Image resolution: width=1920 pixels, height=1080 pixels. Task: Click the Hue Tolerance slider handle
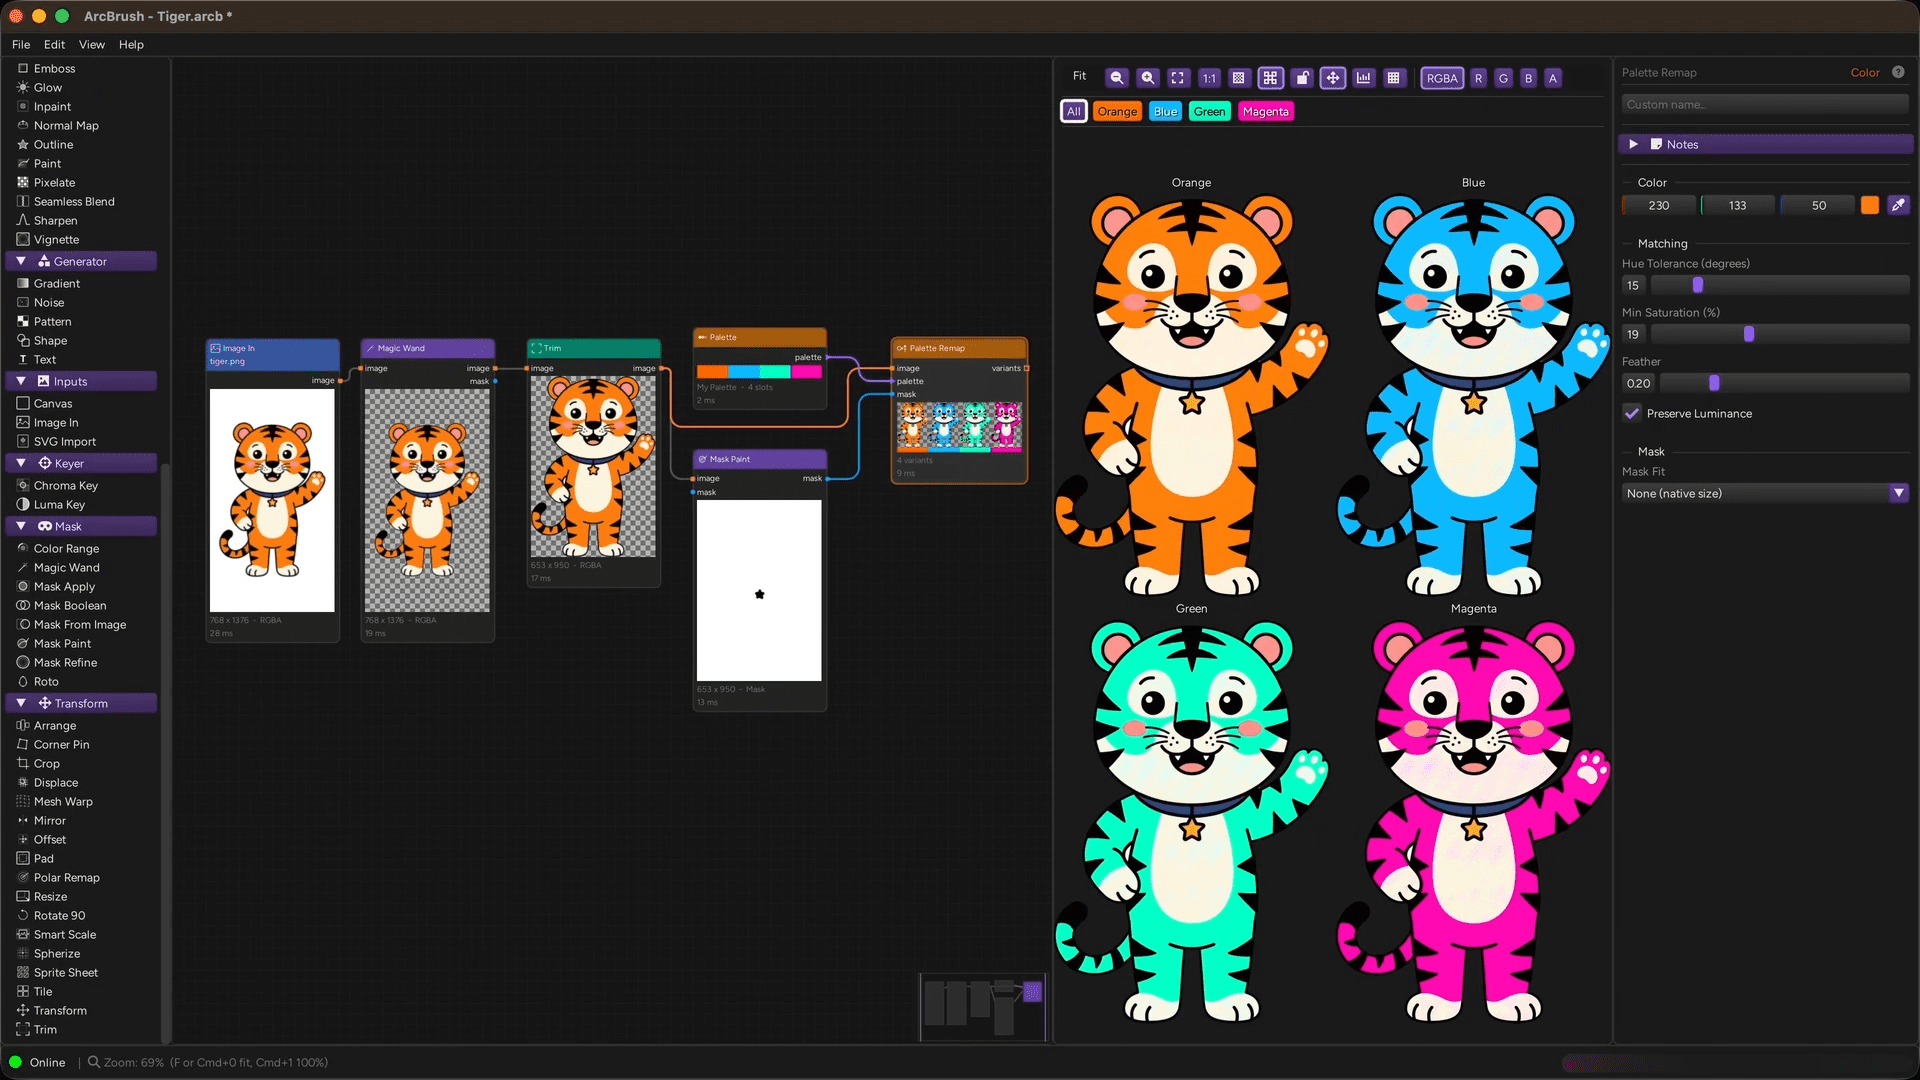pyautogui.click(x=1697, y=285)
